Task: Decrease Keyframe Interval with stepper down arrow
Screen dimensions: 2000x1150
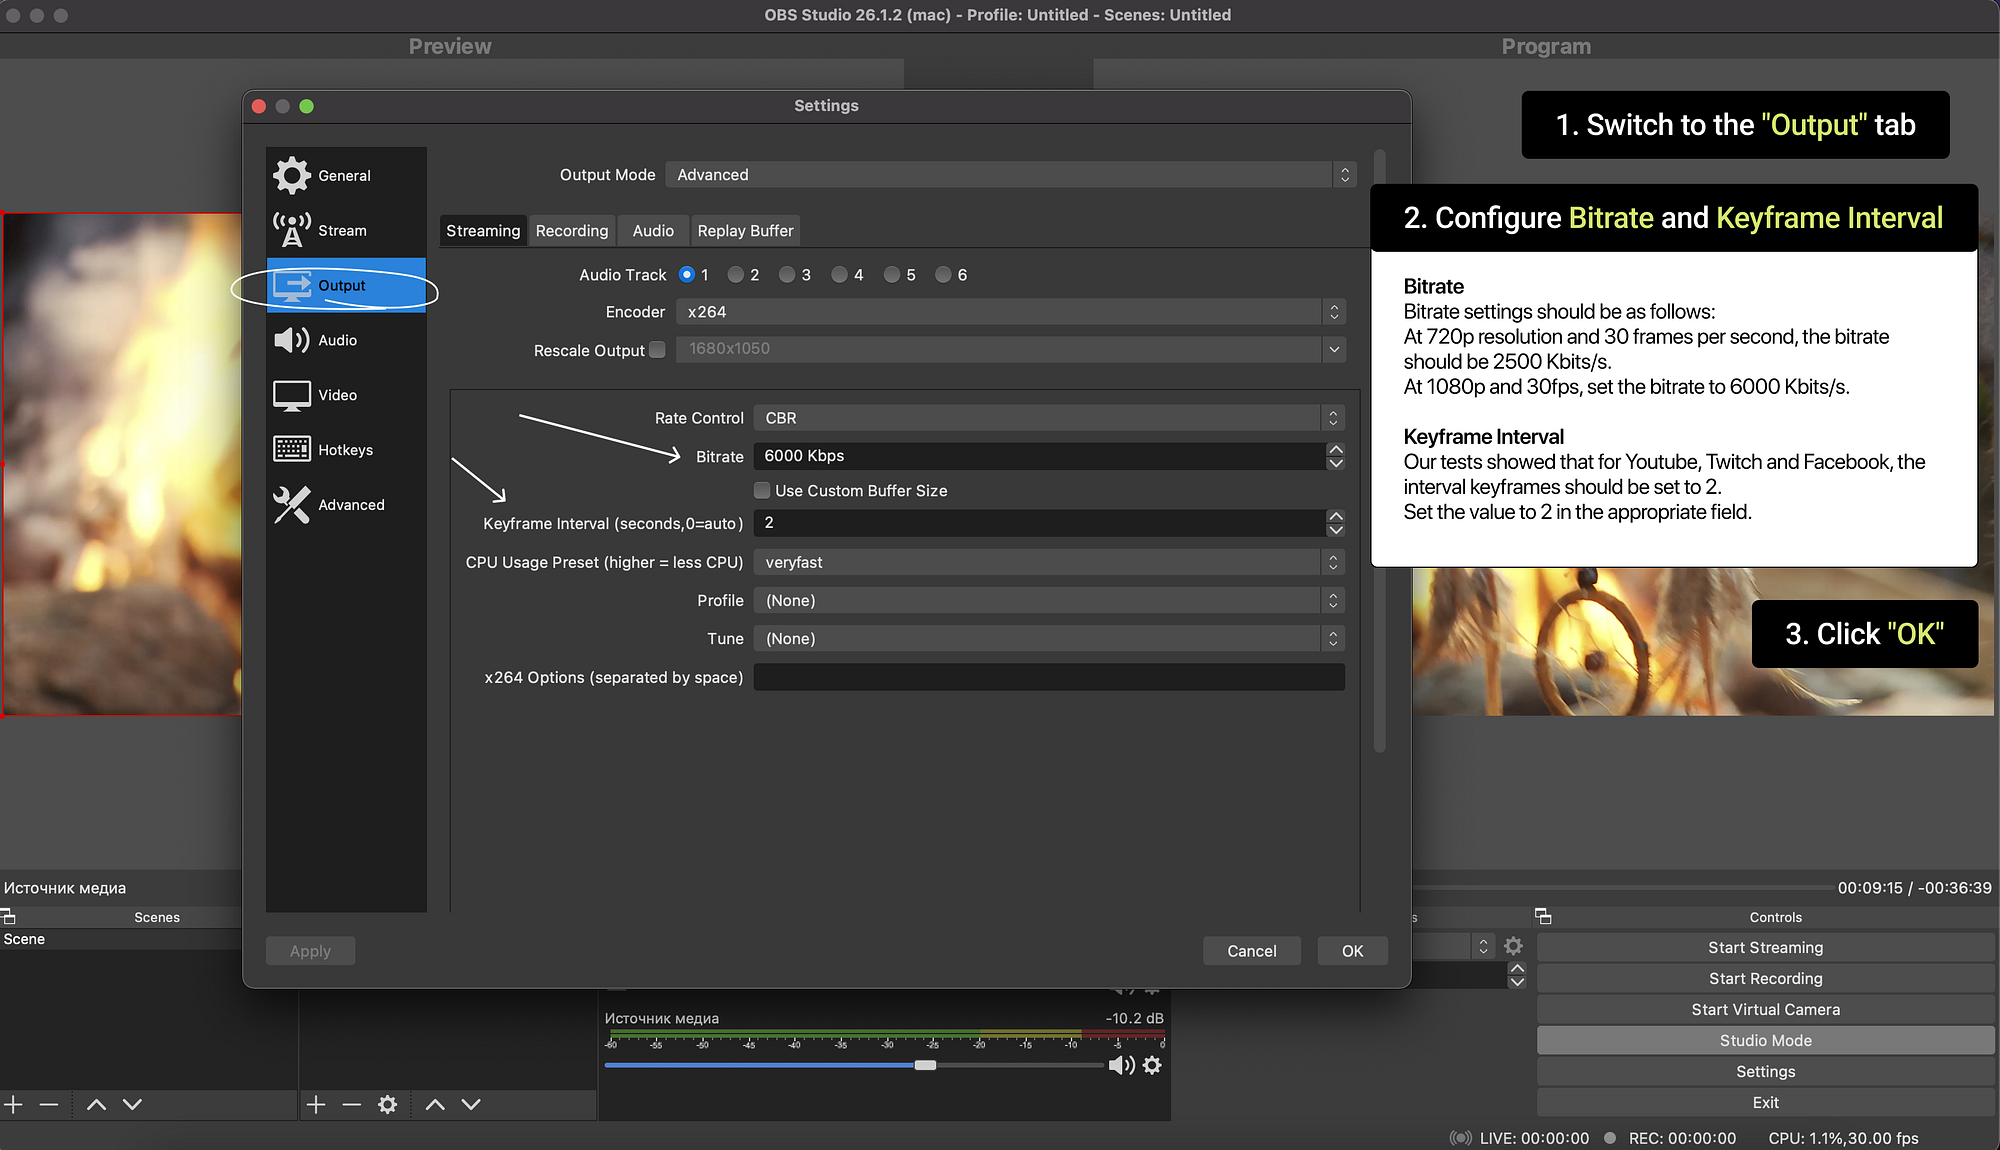Action: 1335,530
